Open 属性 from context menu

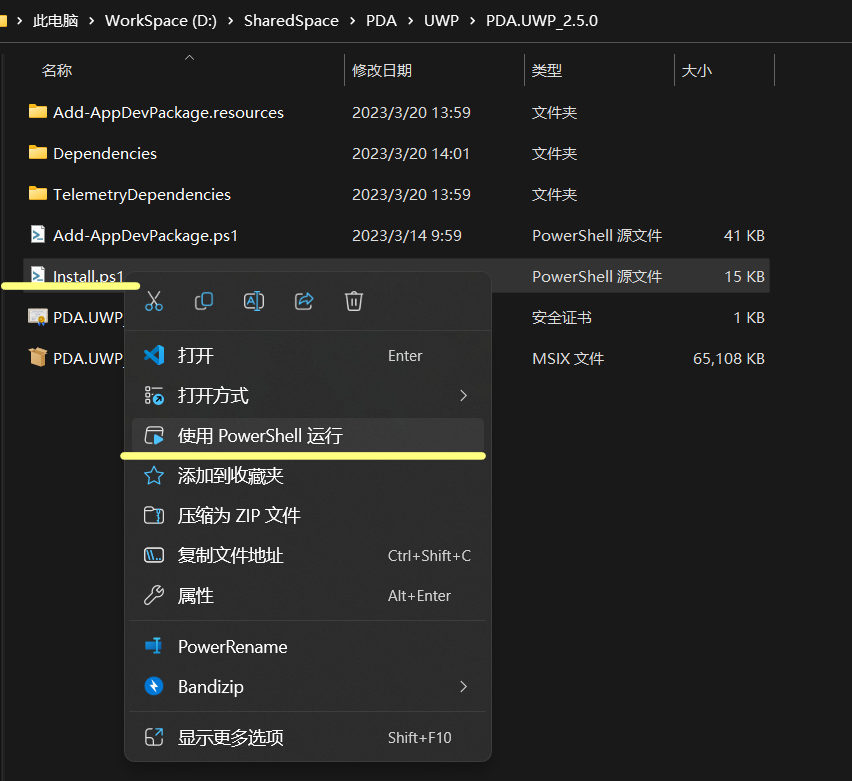308,596
